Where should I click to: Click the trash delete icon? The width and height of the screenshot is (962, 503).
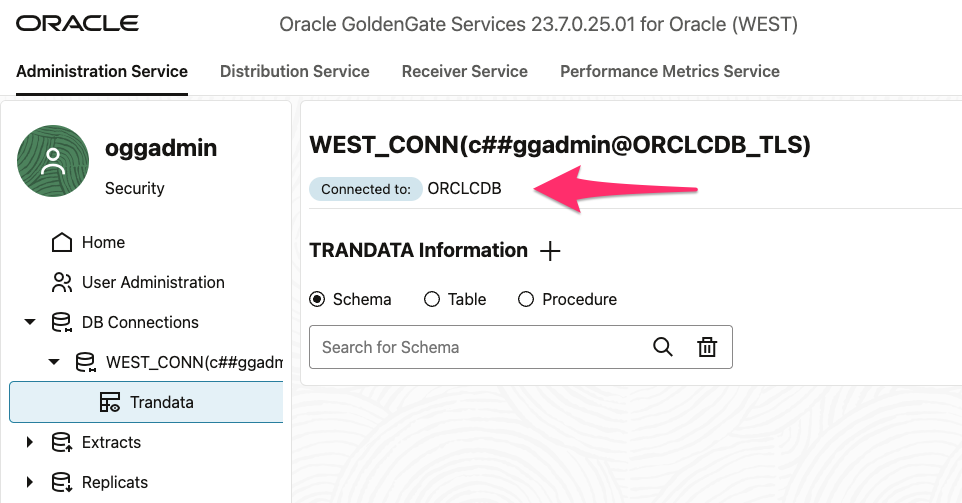pyautogui.click(x=707, y=347)
